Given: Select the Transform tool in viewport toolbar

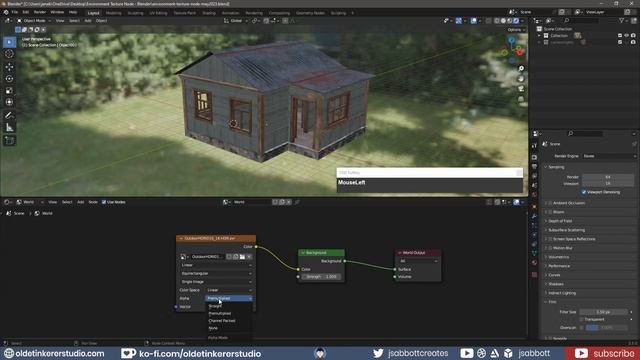Looking at the screenshot, I should pos(9,102).
